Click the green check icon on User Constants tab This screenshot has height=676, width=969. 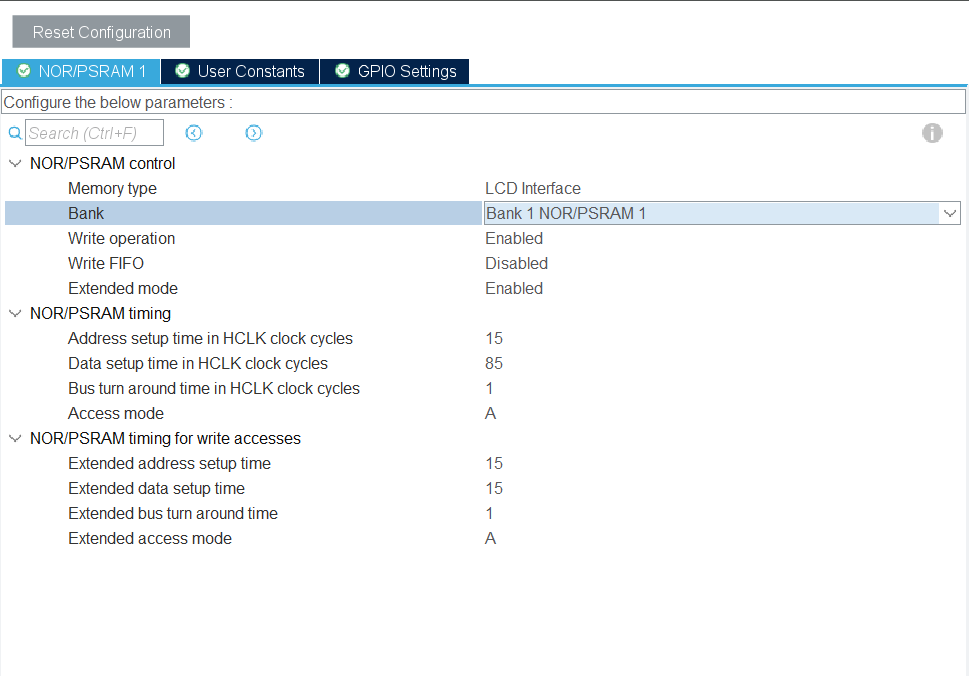coord(182,71)
